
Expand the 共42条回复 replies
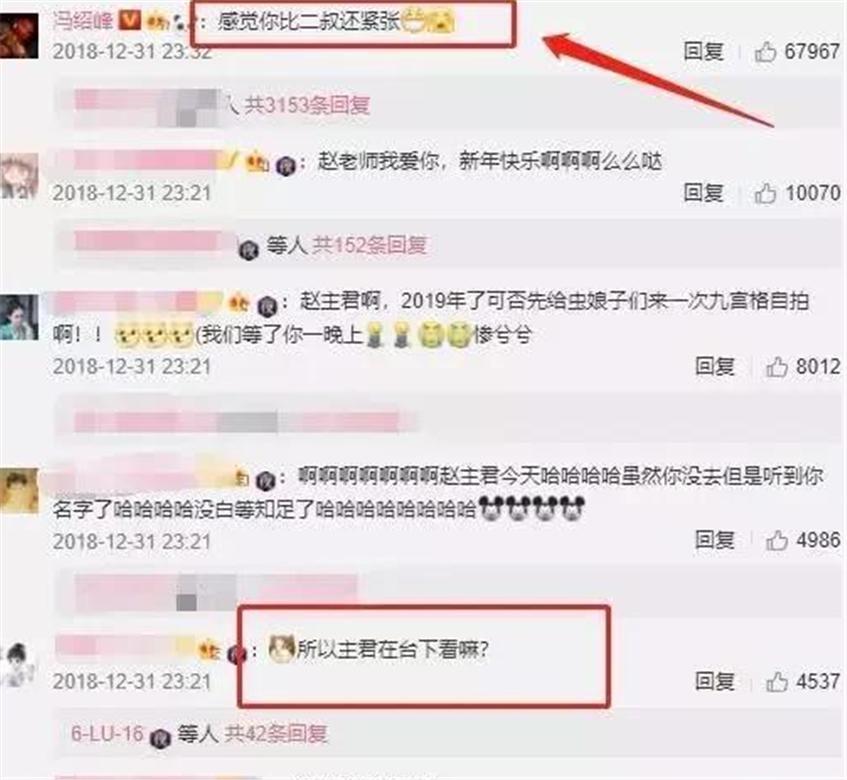point(275,734)
